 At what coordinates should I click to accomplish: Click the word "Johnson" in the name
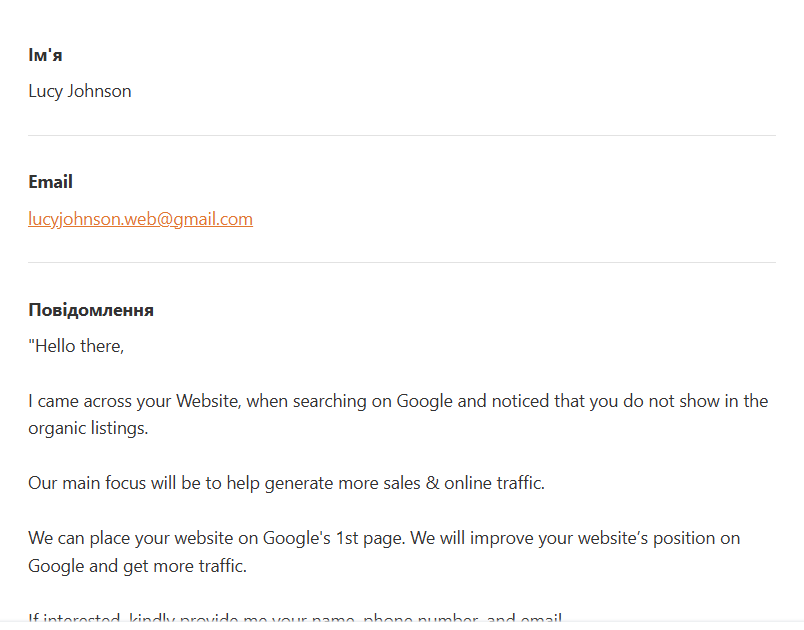(x=99, y=91)
